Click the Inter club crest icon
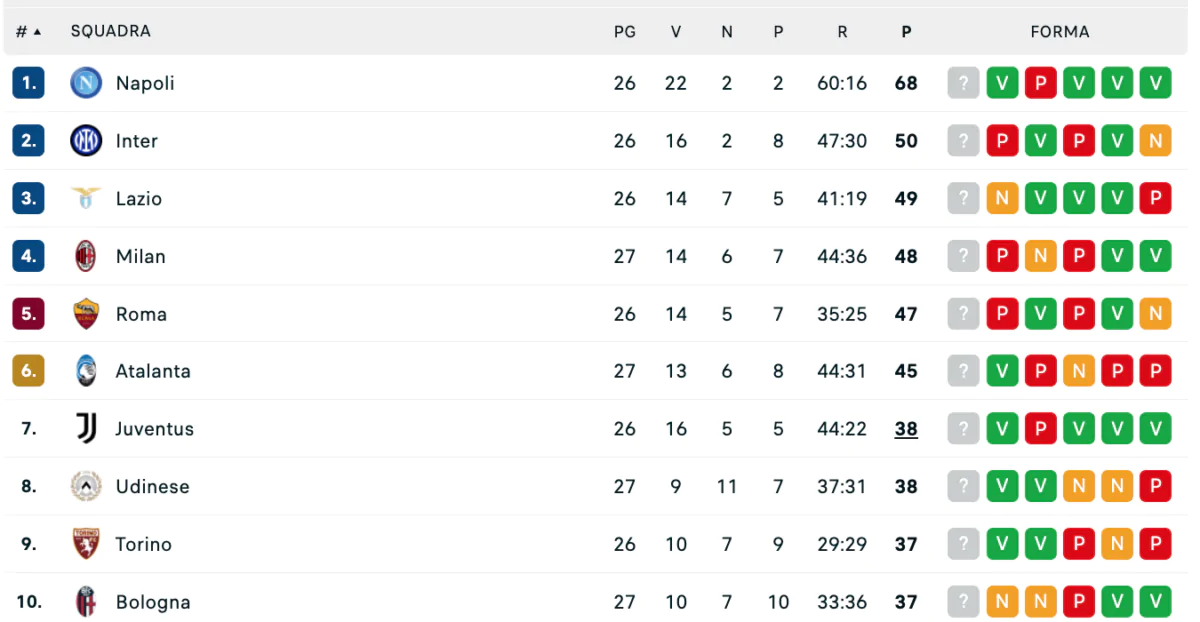 (x=86, y=141)
